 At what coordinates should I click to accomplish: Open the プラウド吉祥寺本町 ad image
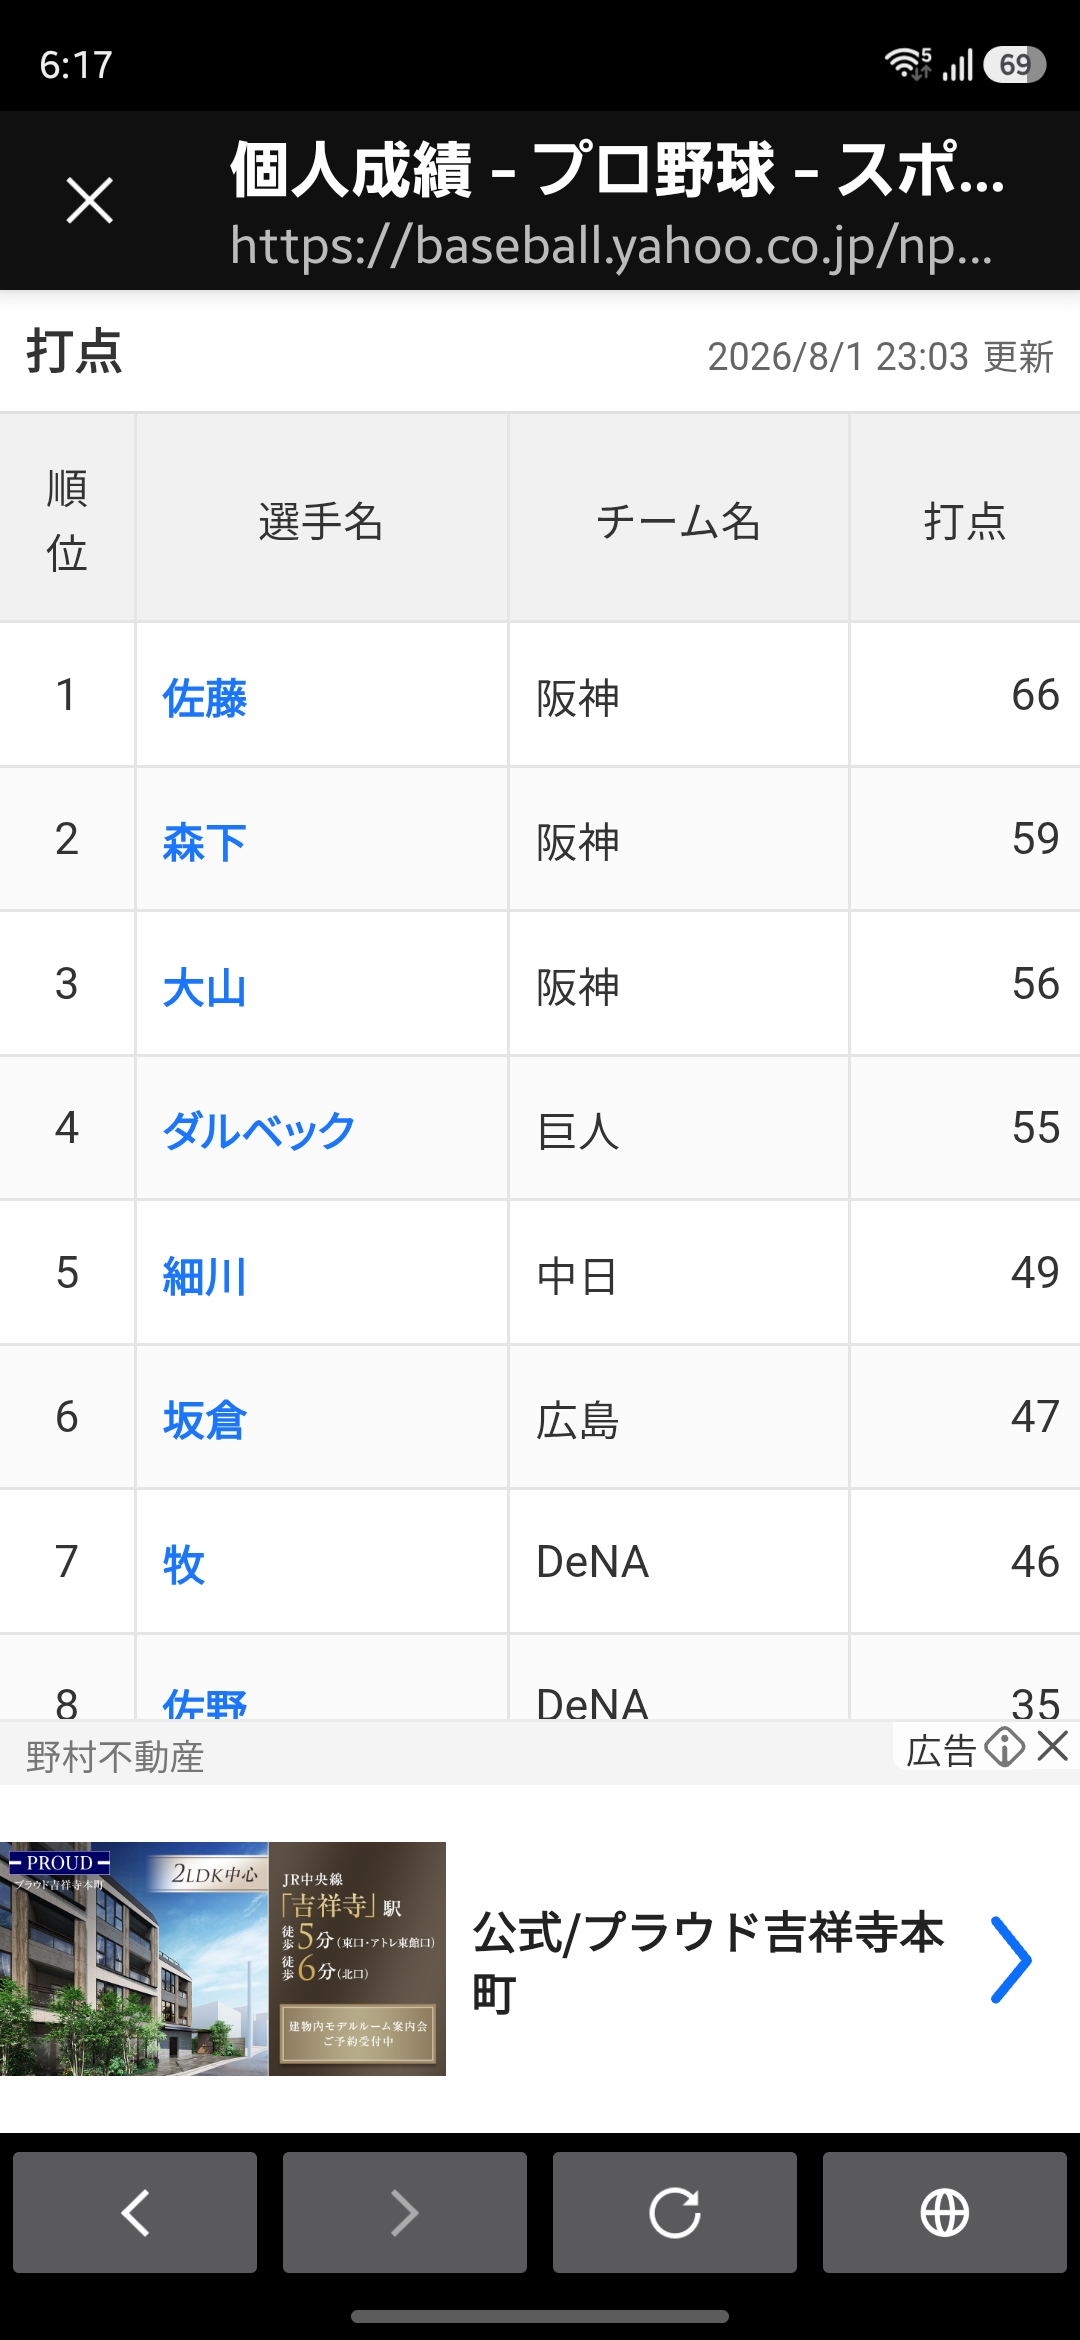tap(223, 1958)
